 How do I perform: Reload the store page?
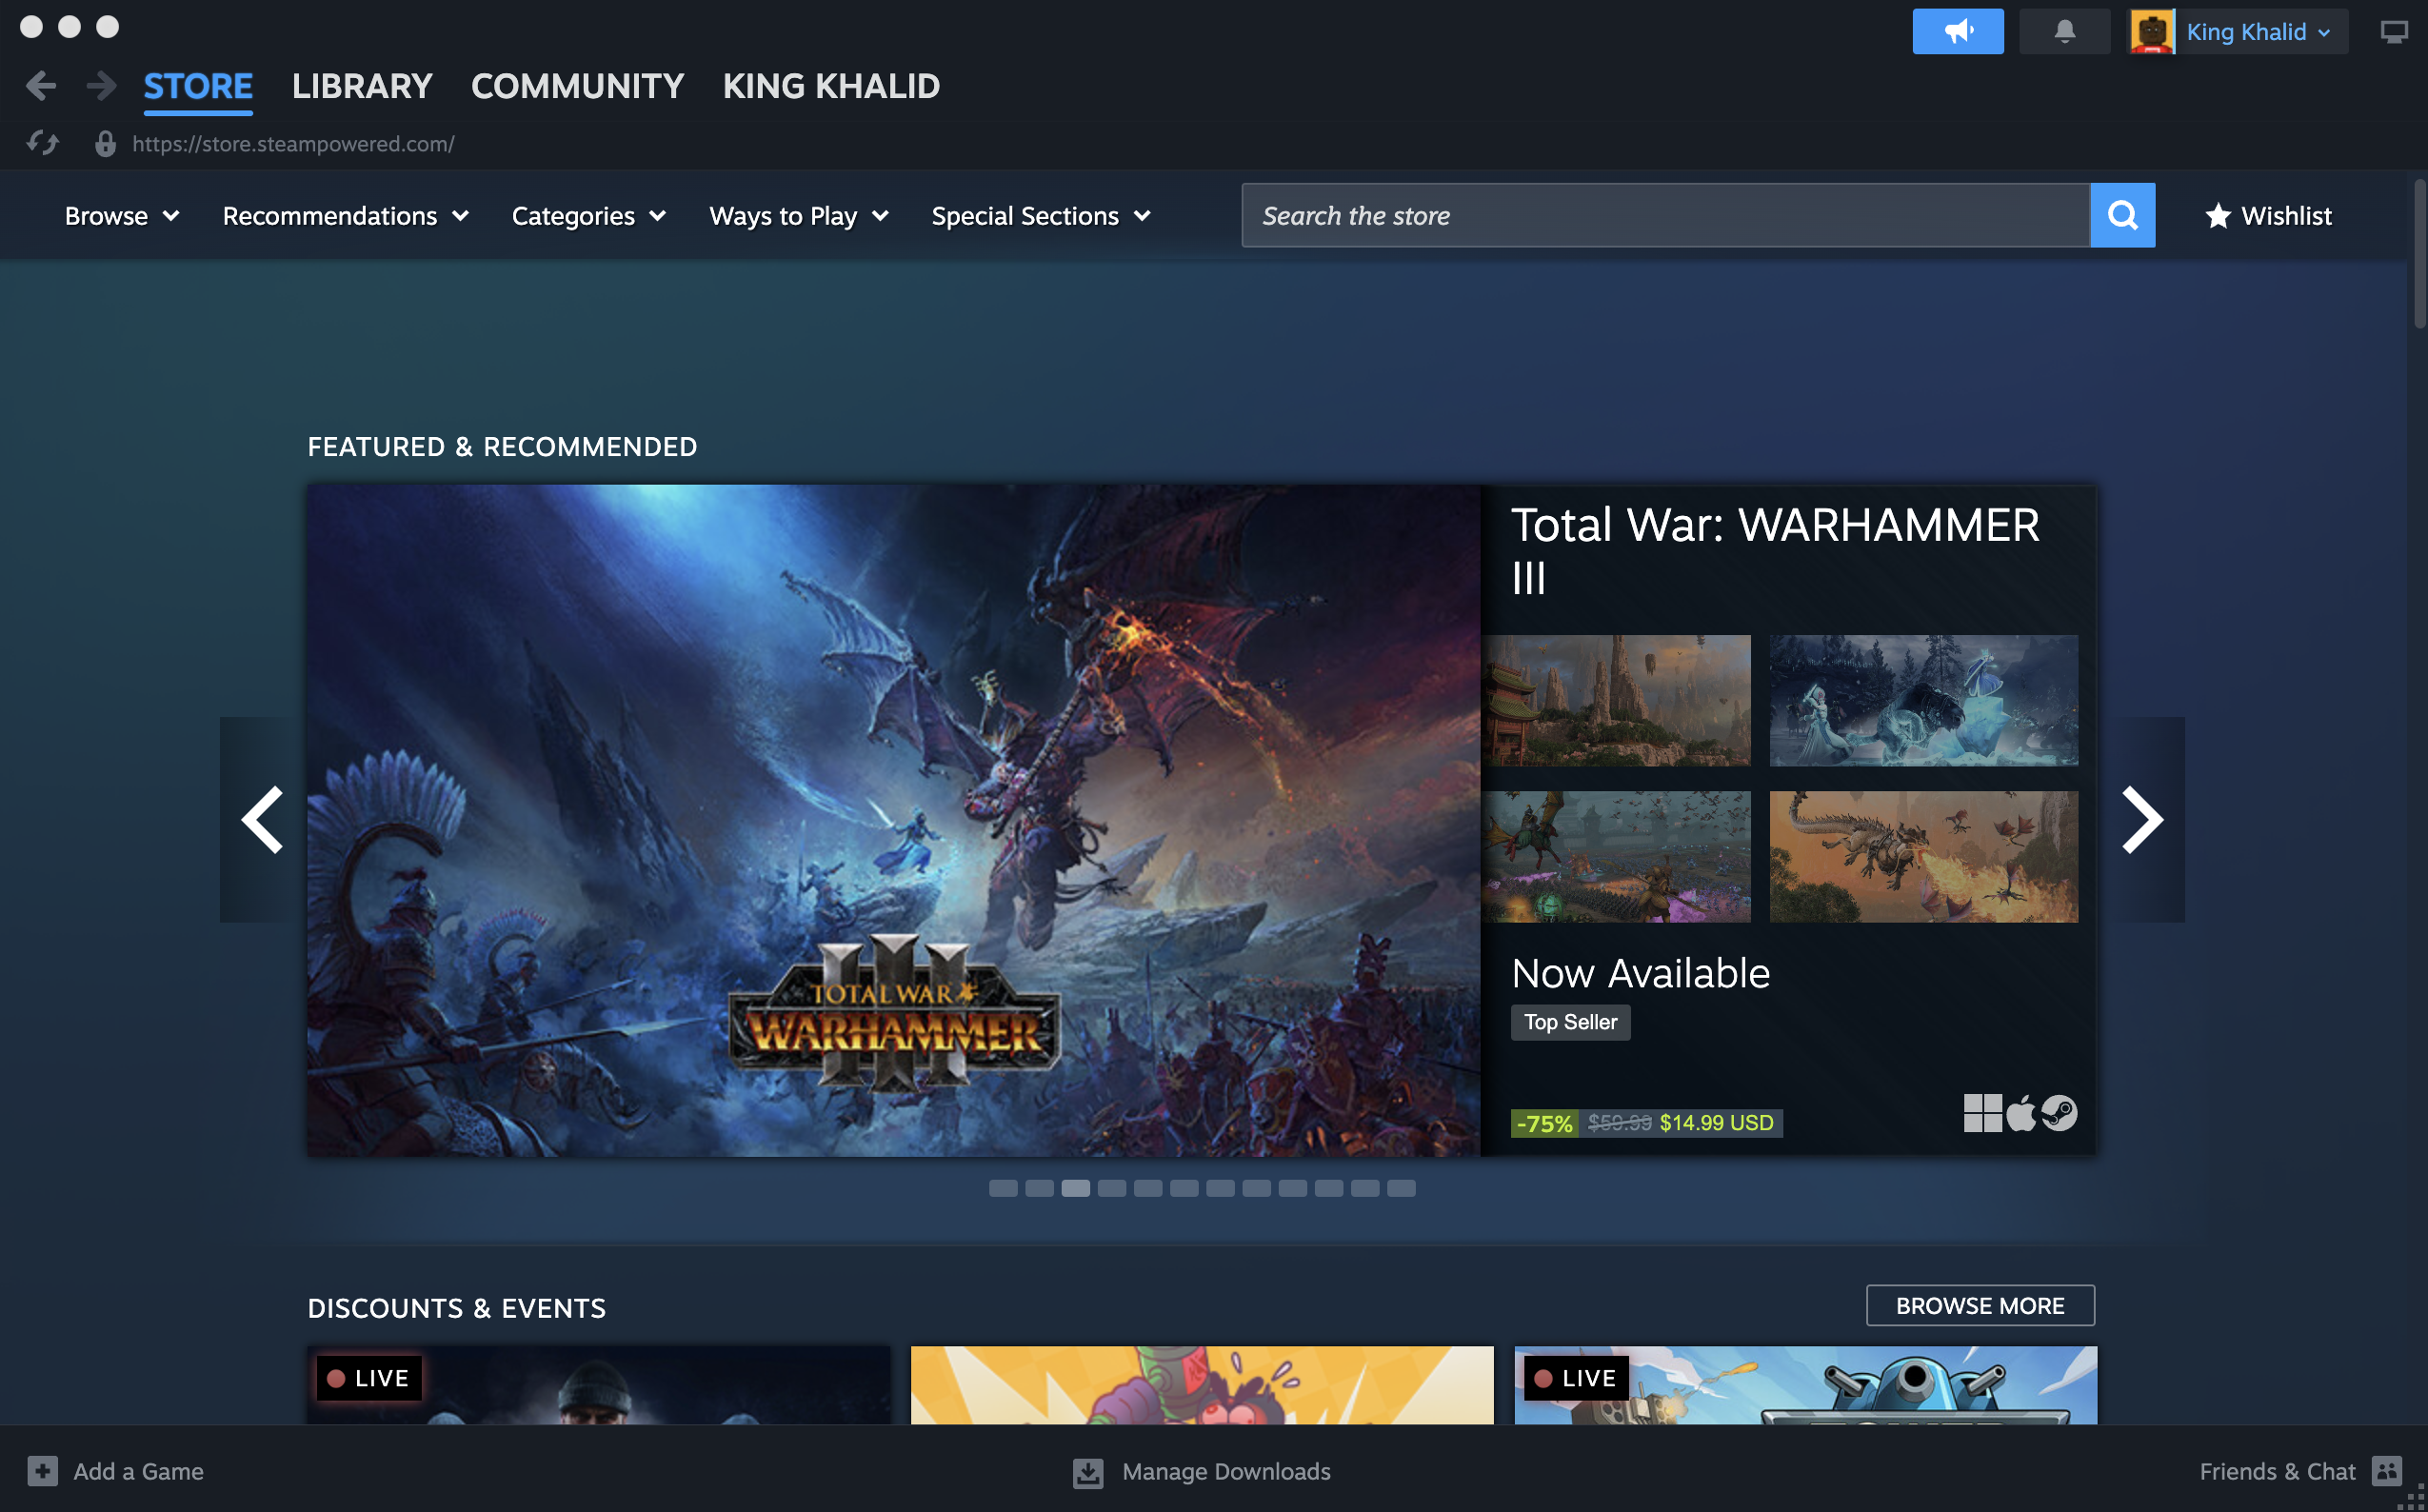(42, 144)
